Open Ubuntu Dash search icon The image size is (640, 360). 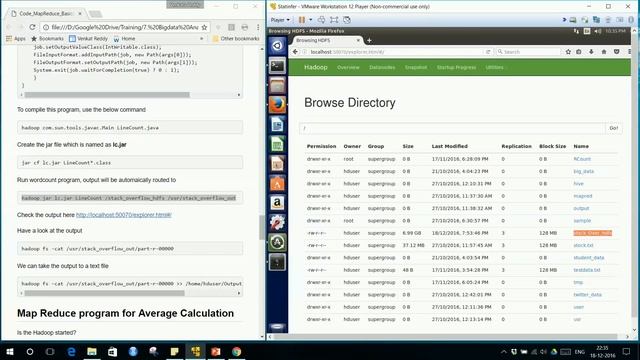point(277,45)
